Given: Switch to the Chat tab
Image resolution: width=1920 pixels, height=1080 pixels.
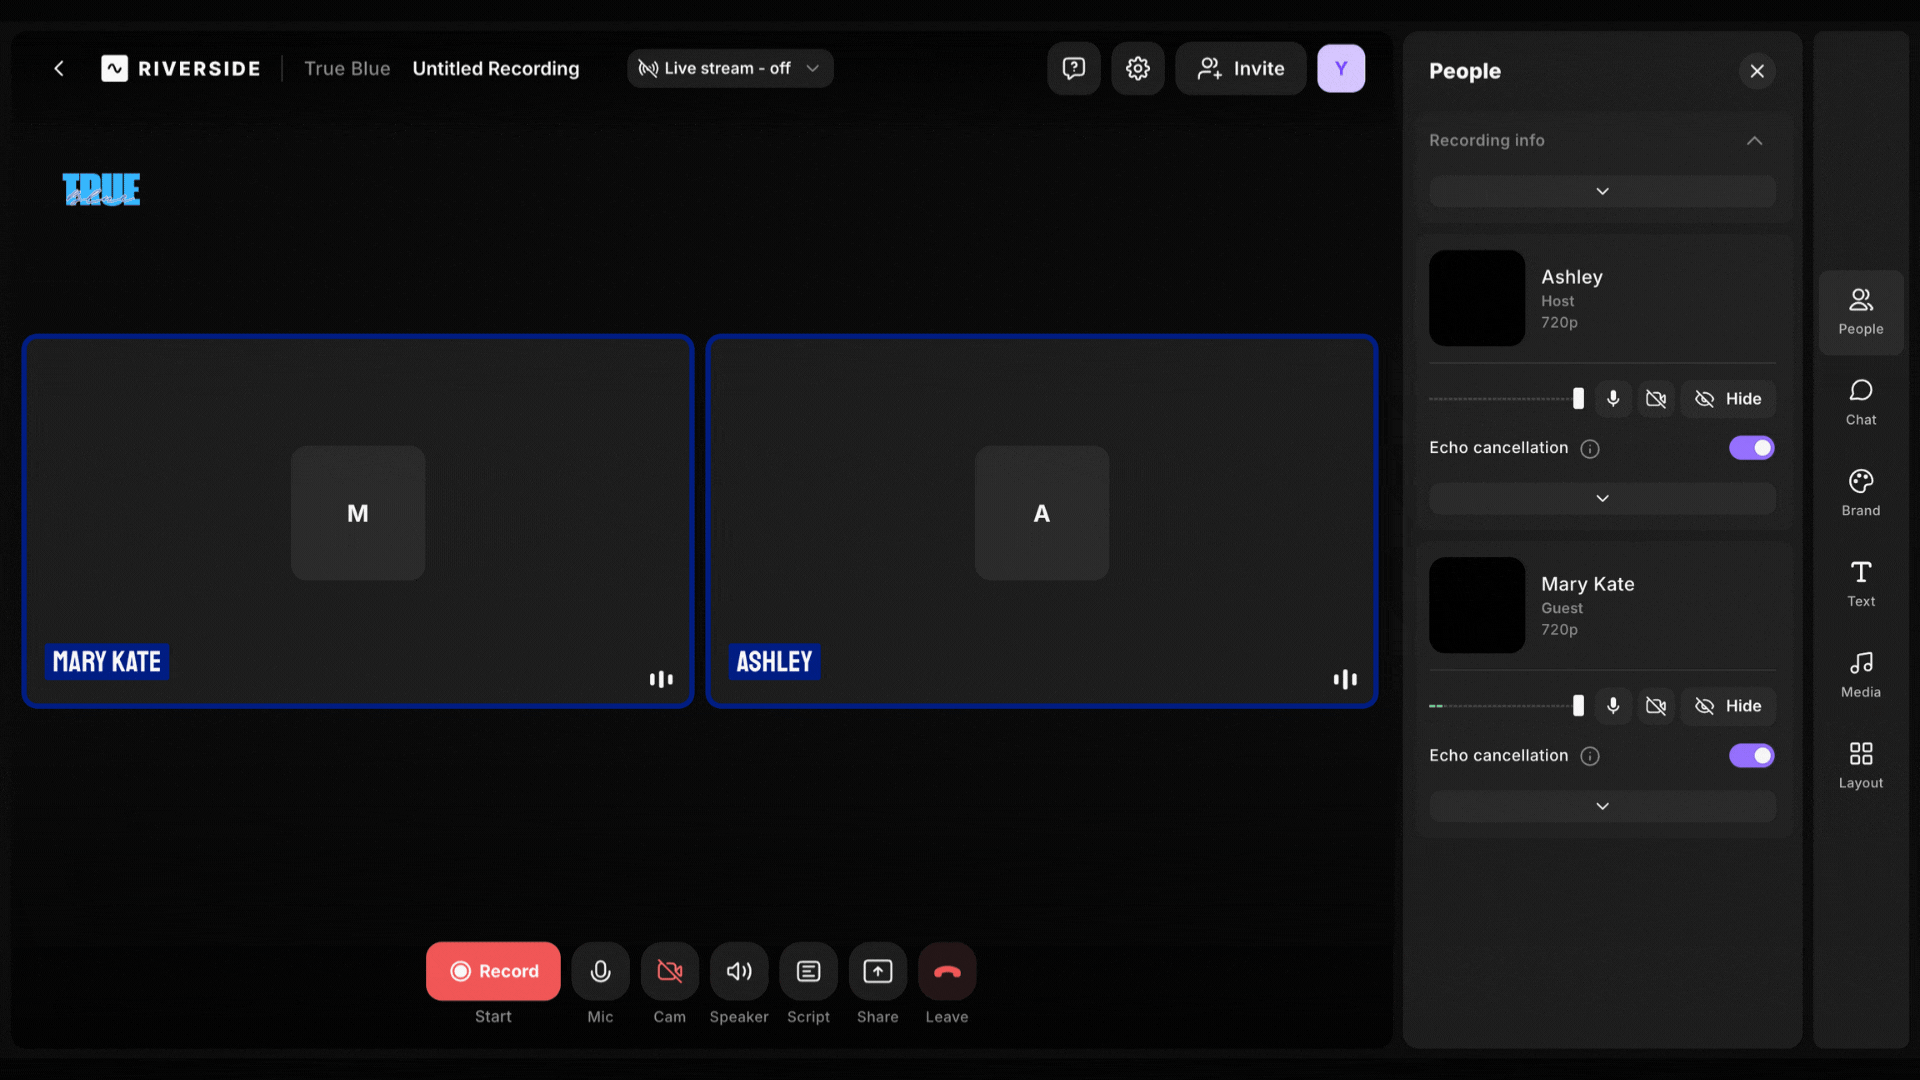Looking at the screenshot, I should tap(1860, 402).
